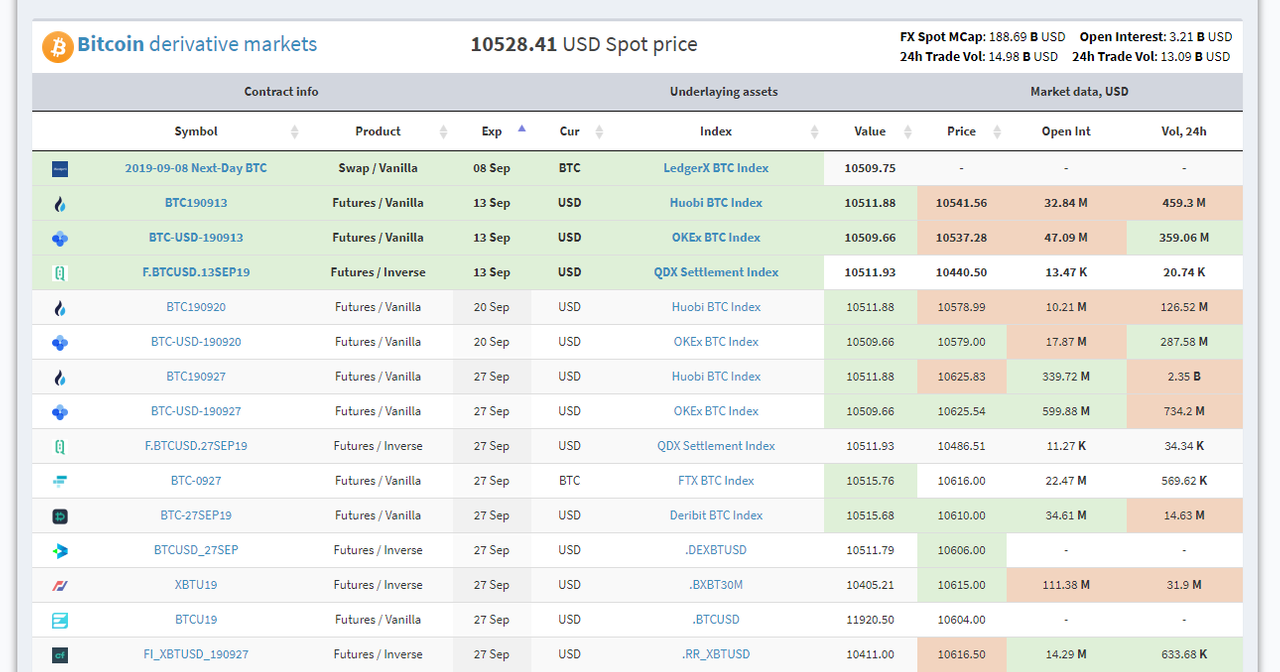This screenshot has width=1280, height=672.
Task: Click FTX icon beside BTC-0927
Action: click(x=60, y=481)
